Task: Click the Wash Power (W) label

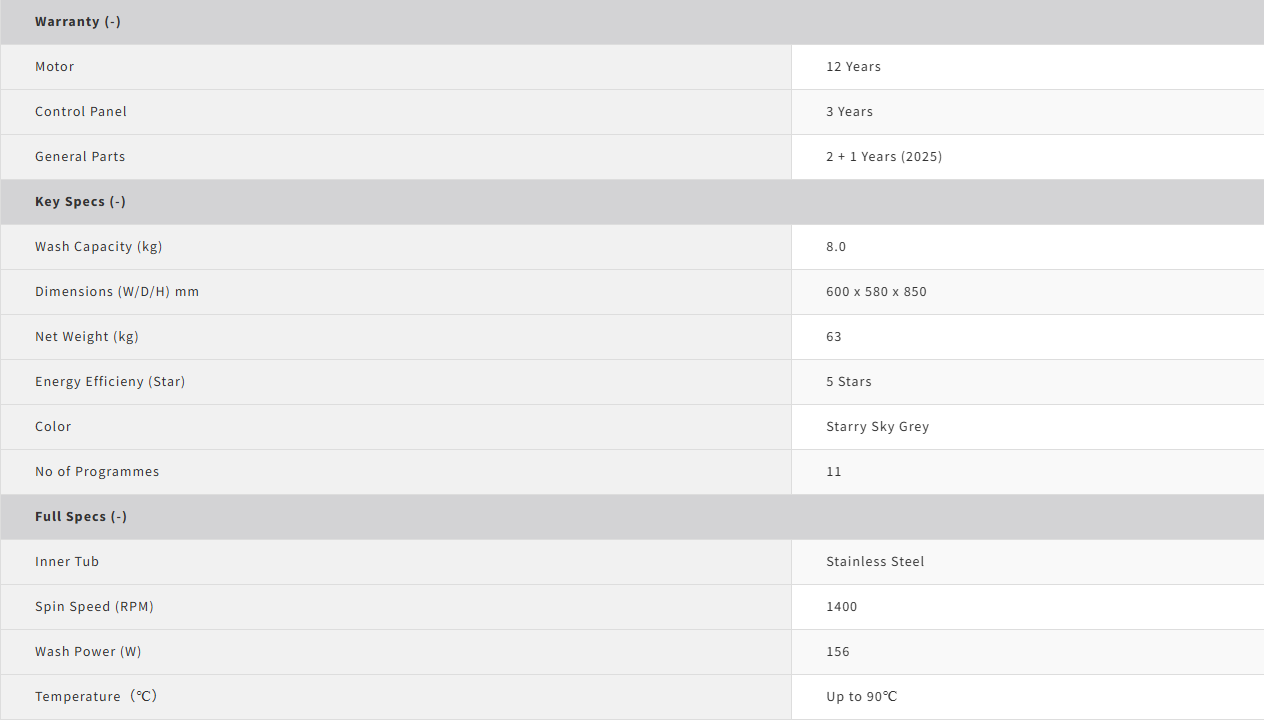Action: pos(88,652)
